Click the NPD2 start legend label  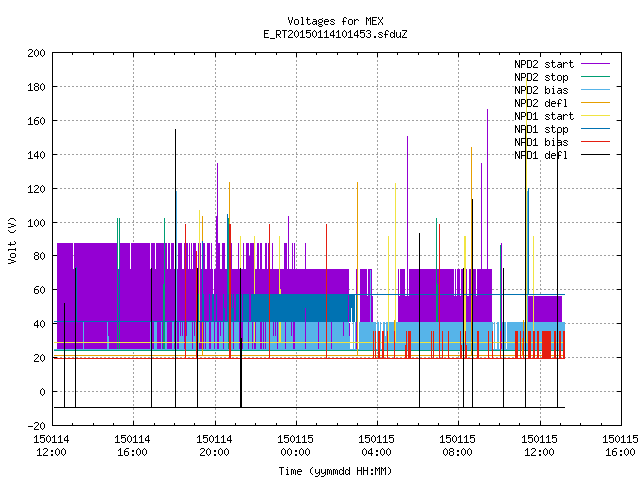tap(544, 64)
